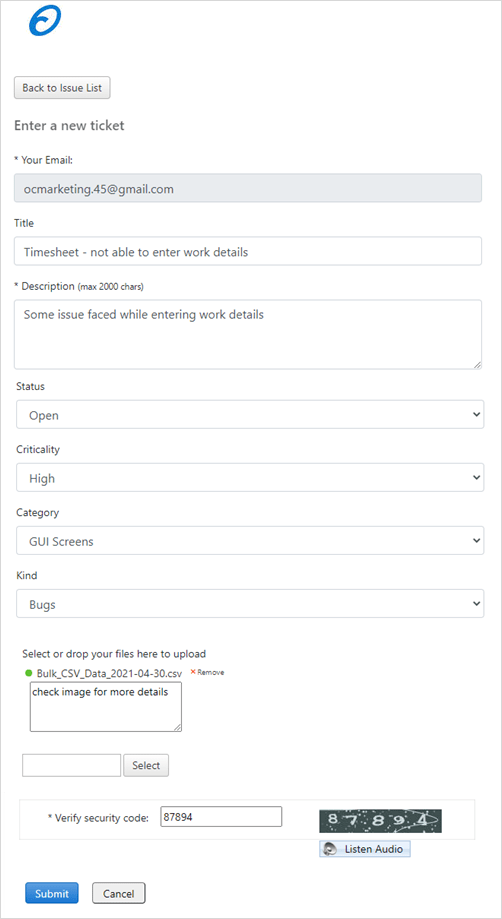
Task: Submit the new ticket
Action: coord(52,893)
